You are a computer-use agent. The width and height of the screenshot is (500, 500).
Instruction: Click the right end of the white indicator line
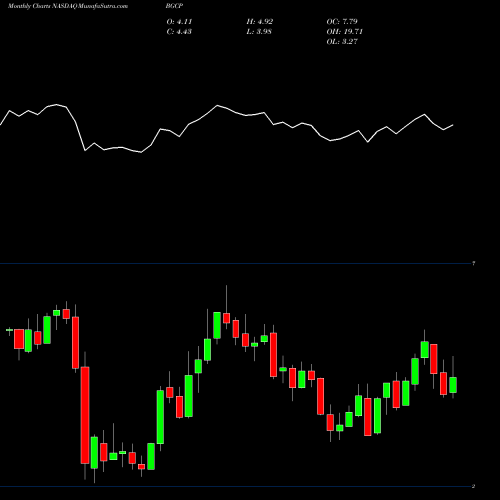click(x=453, y=125)
